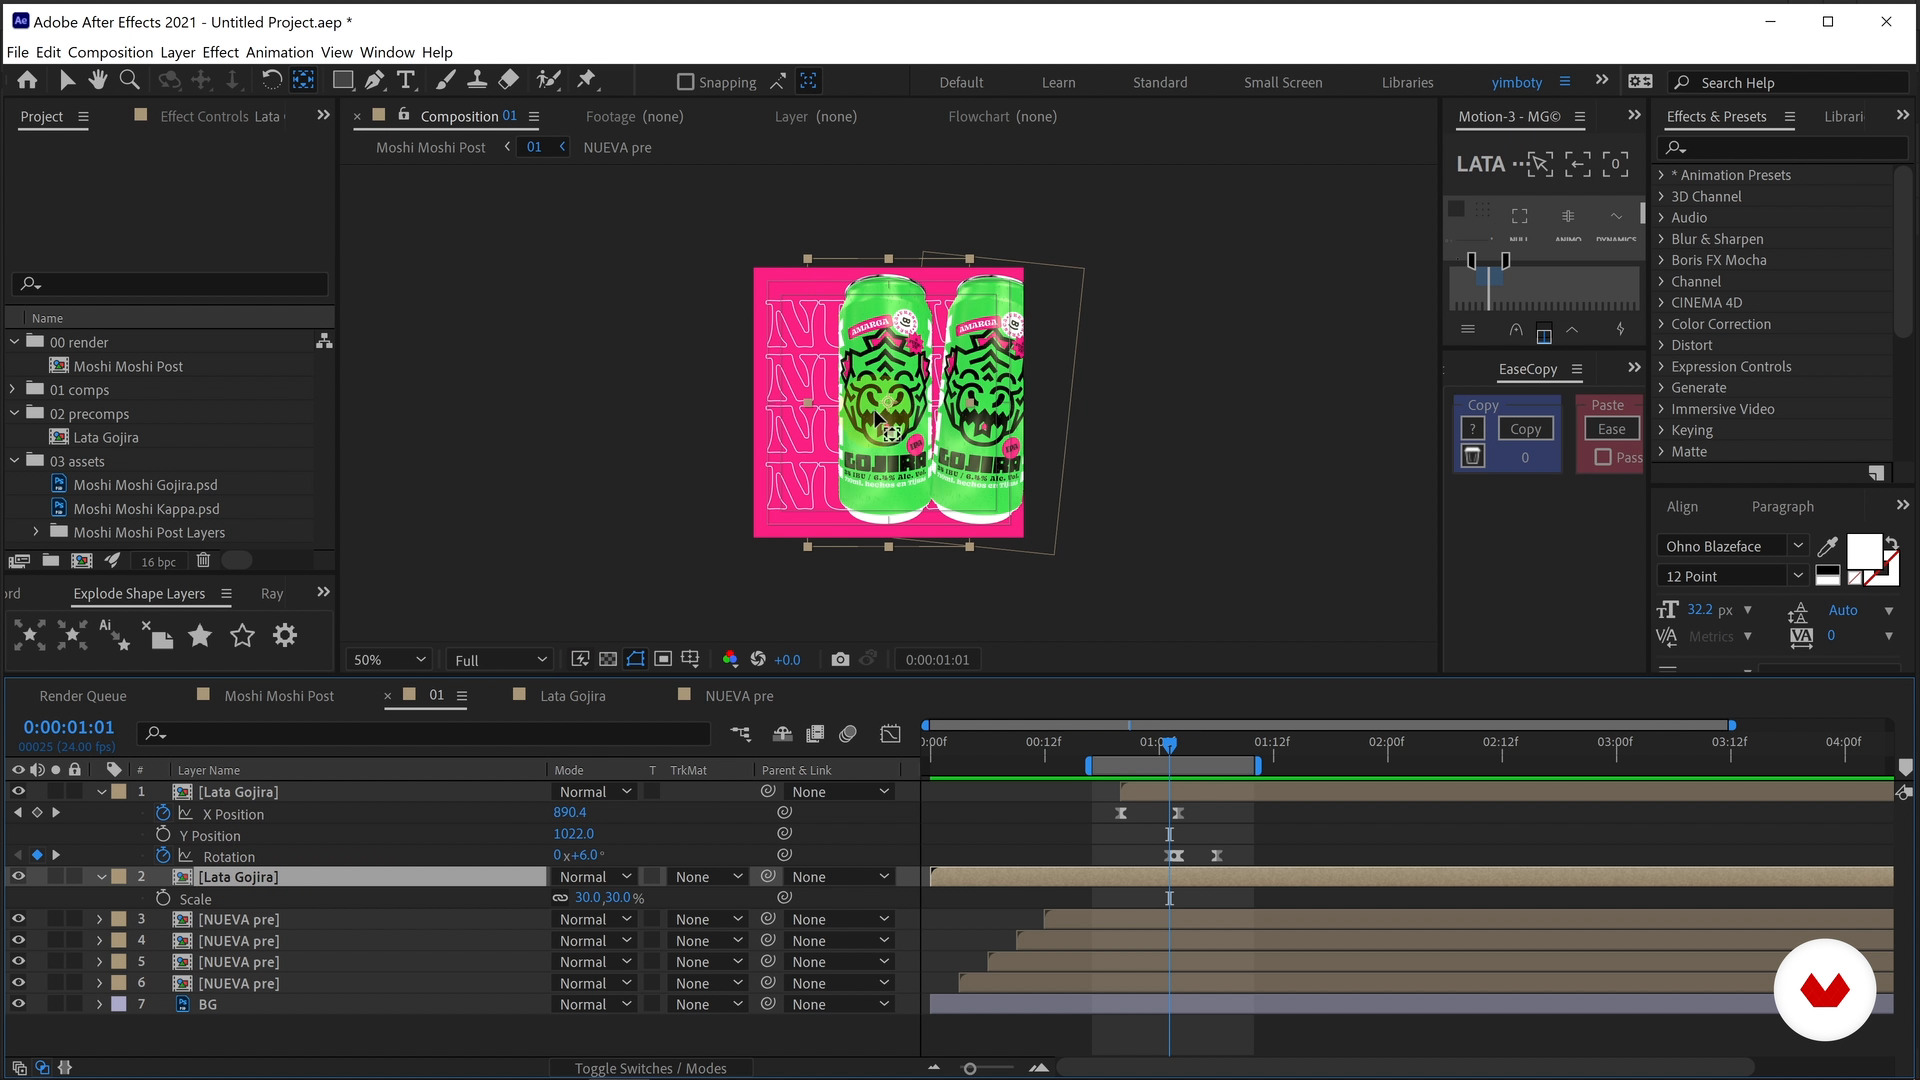
Task: Select the Pen tool
Action: 375,81
